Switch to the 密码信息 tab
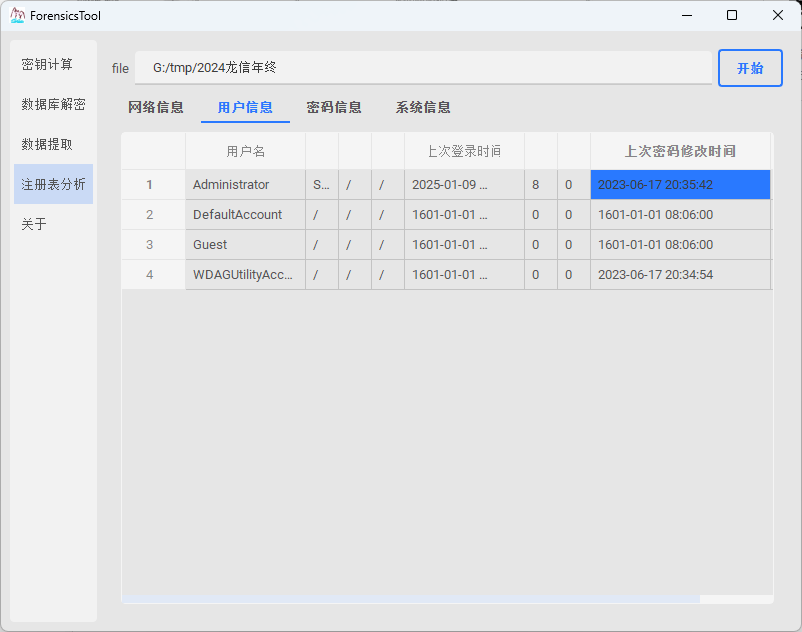The width and height of the screenshot is (802, 632). coord(334,107)
